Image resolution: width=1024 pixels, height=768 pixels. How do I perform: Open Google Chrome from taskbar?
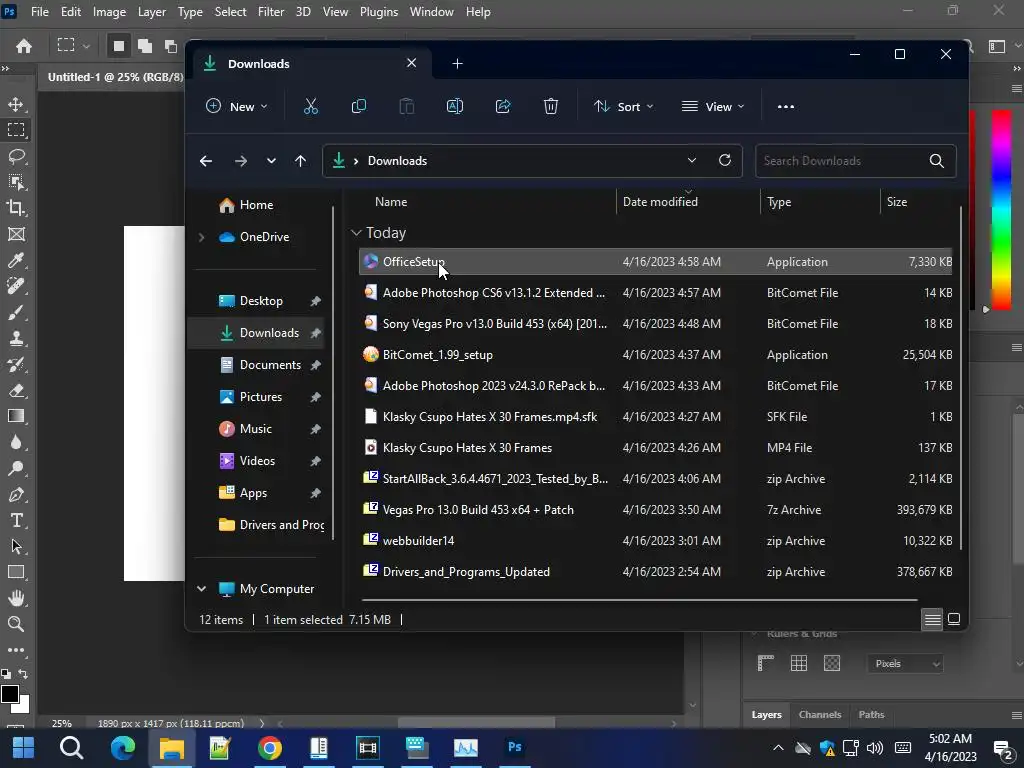(x=270, y=748)
